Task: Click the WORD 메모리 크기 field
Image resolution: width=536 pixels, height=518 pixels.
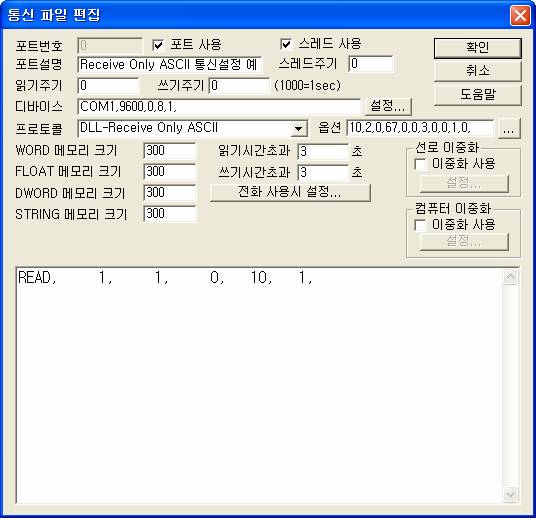Action: coord(170,151)
